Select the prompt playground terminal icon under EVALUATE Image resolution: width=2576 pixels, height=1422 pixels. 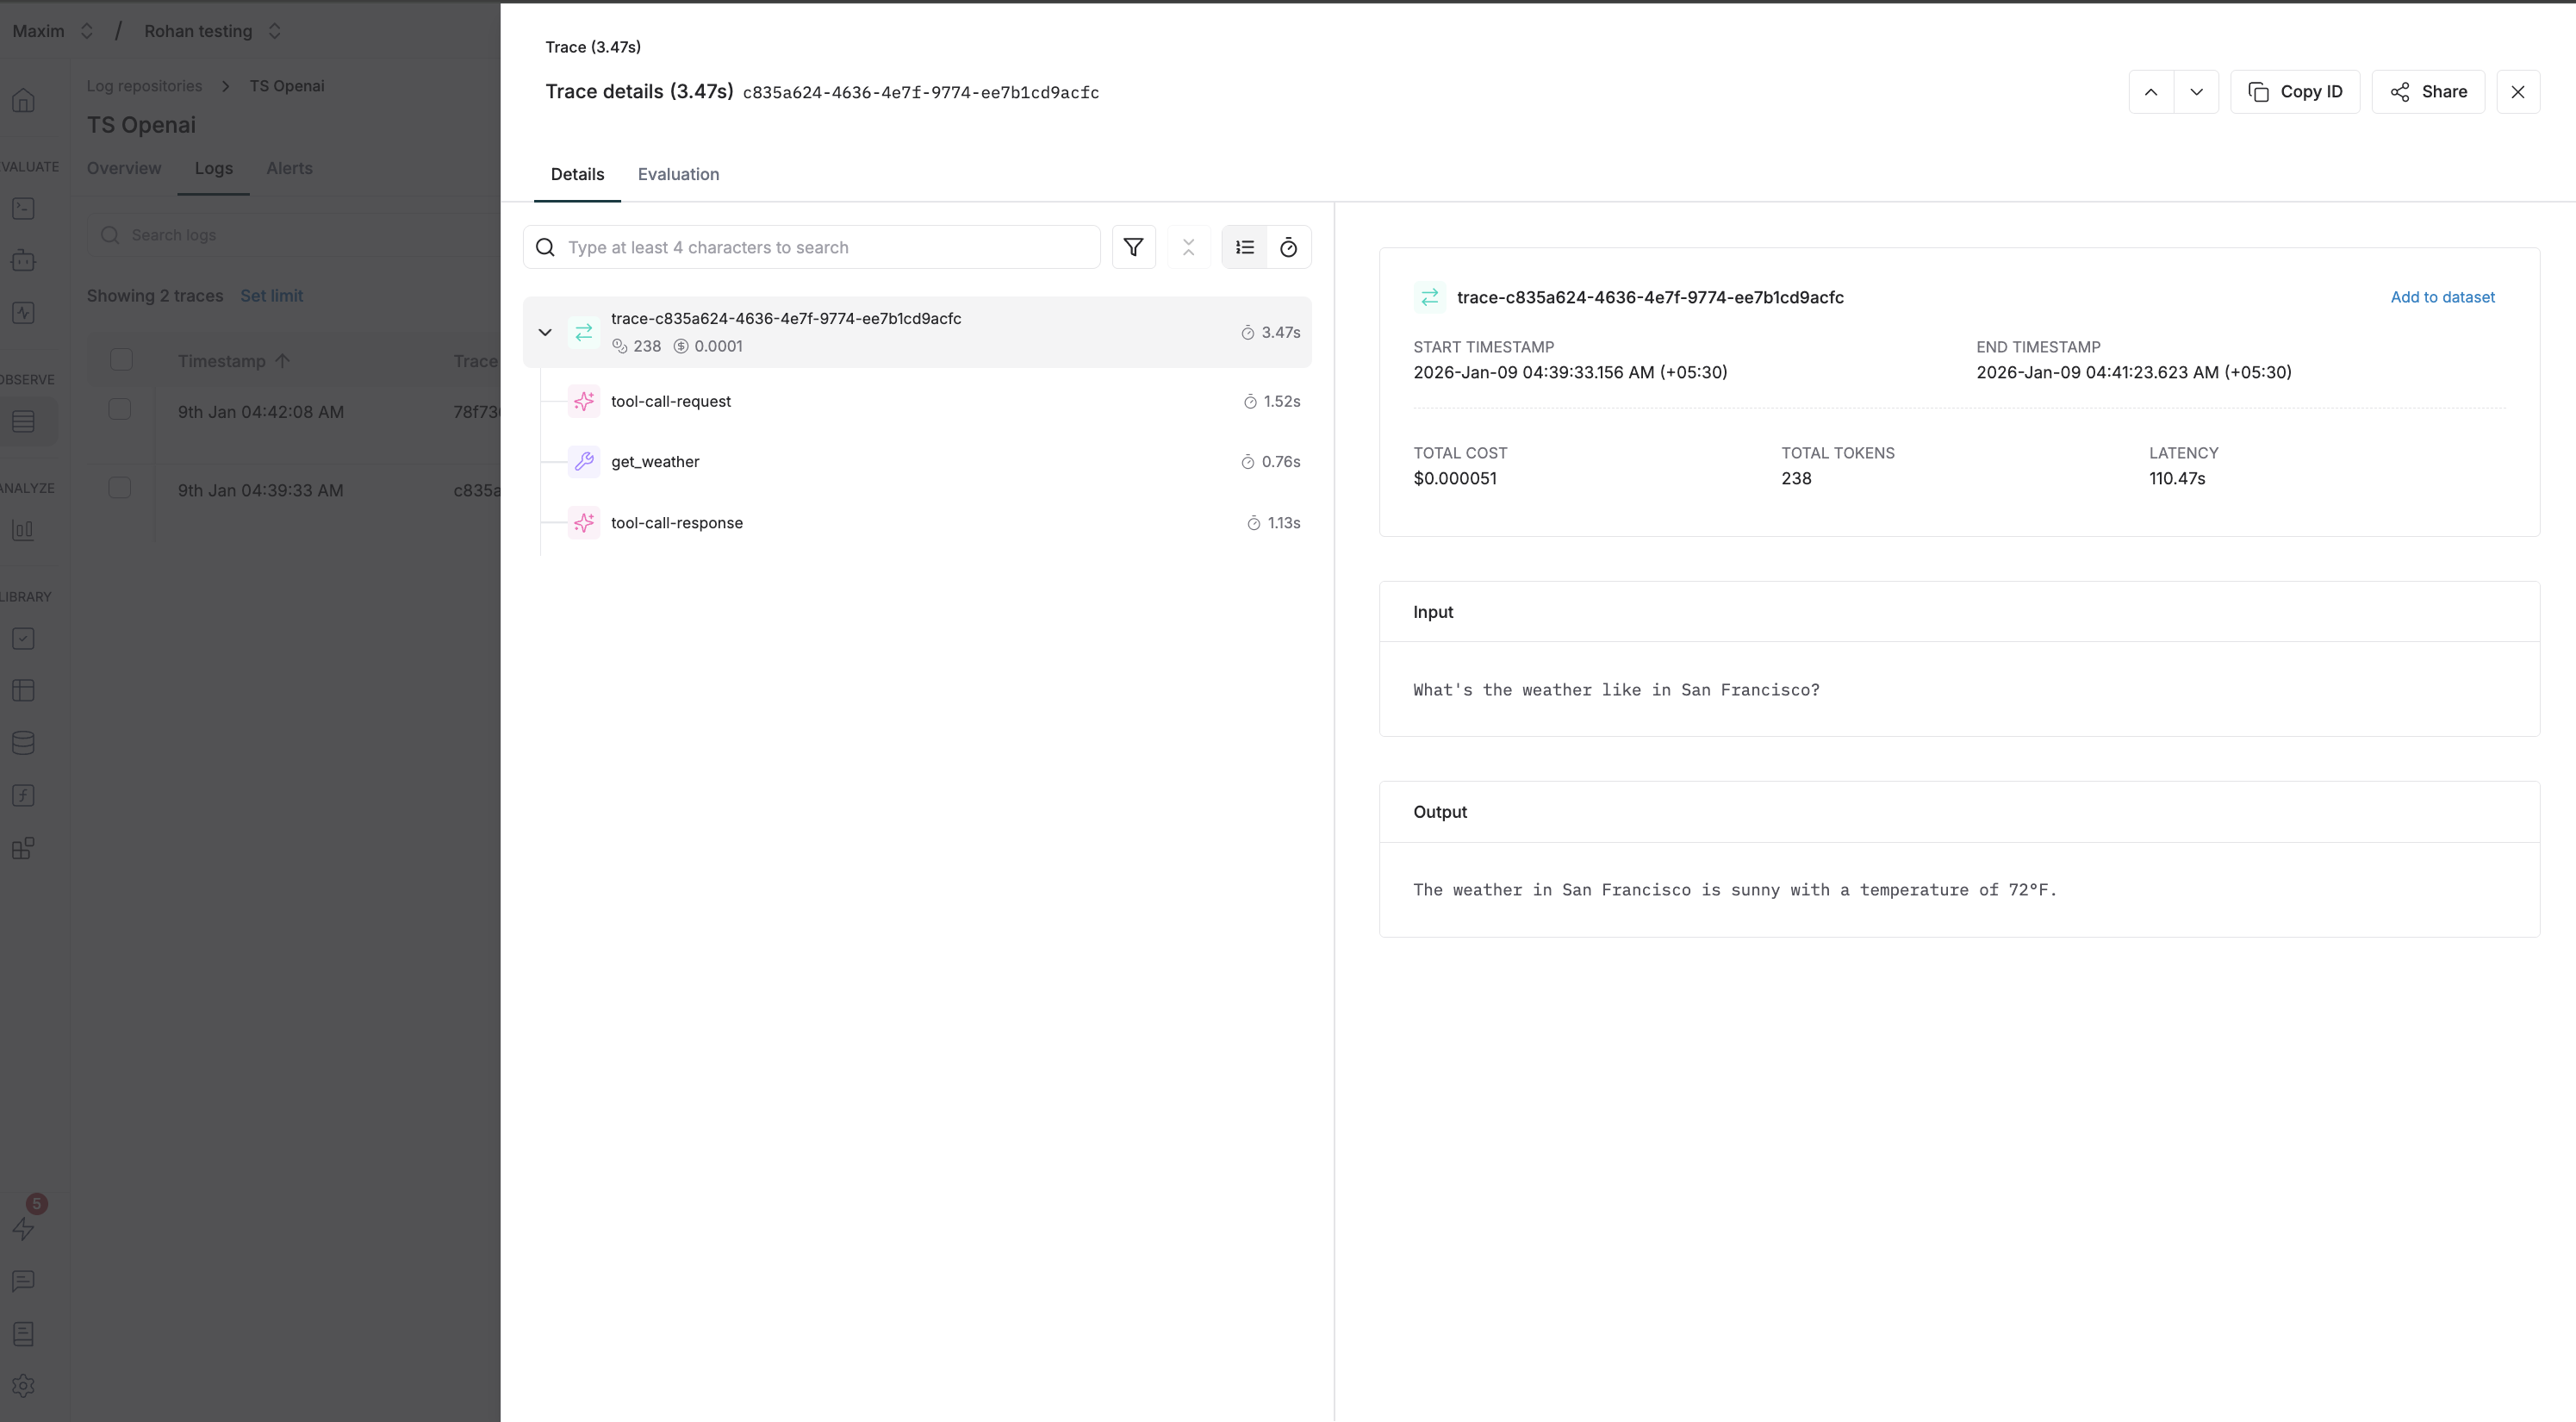coord(23,208)
